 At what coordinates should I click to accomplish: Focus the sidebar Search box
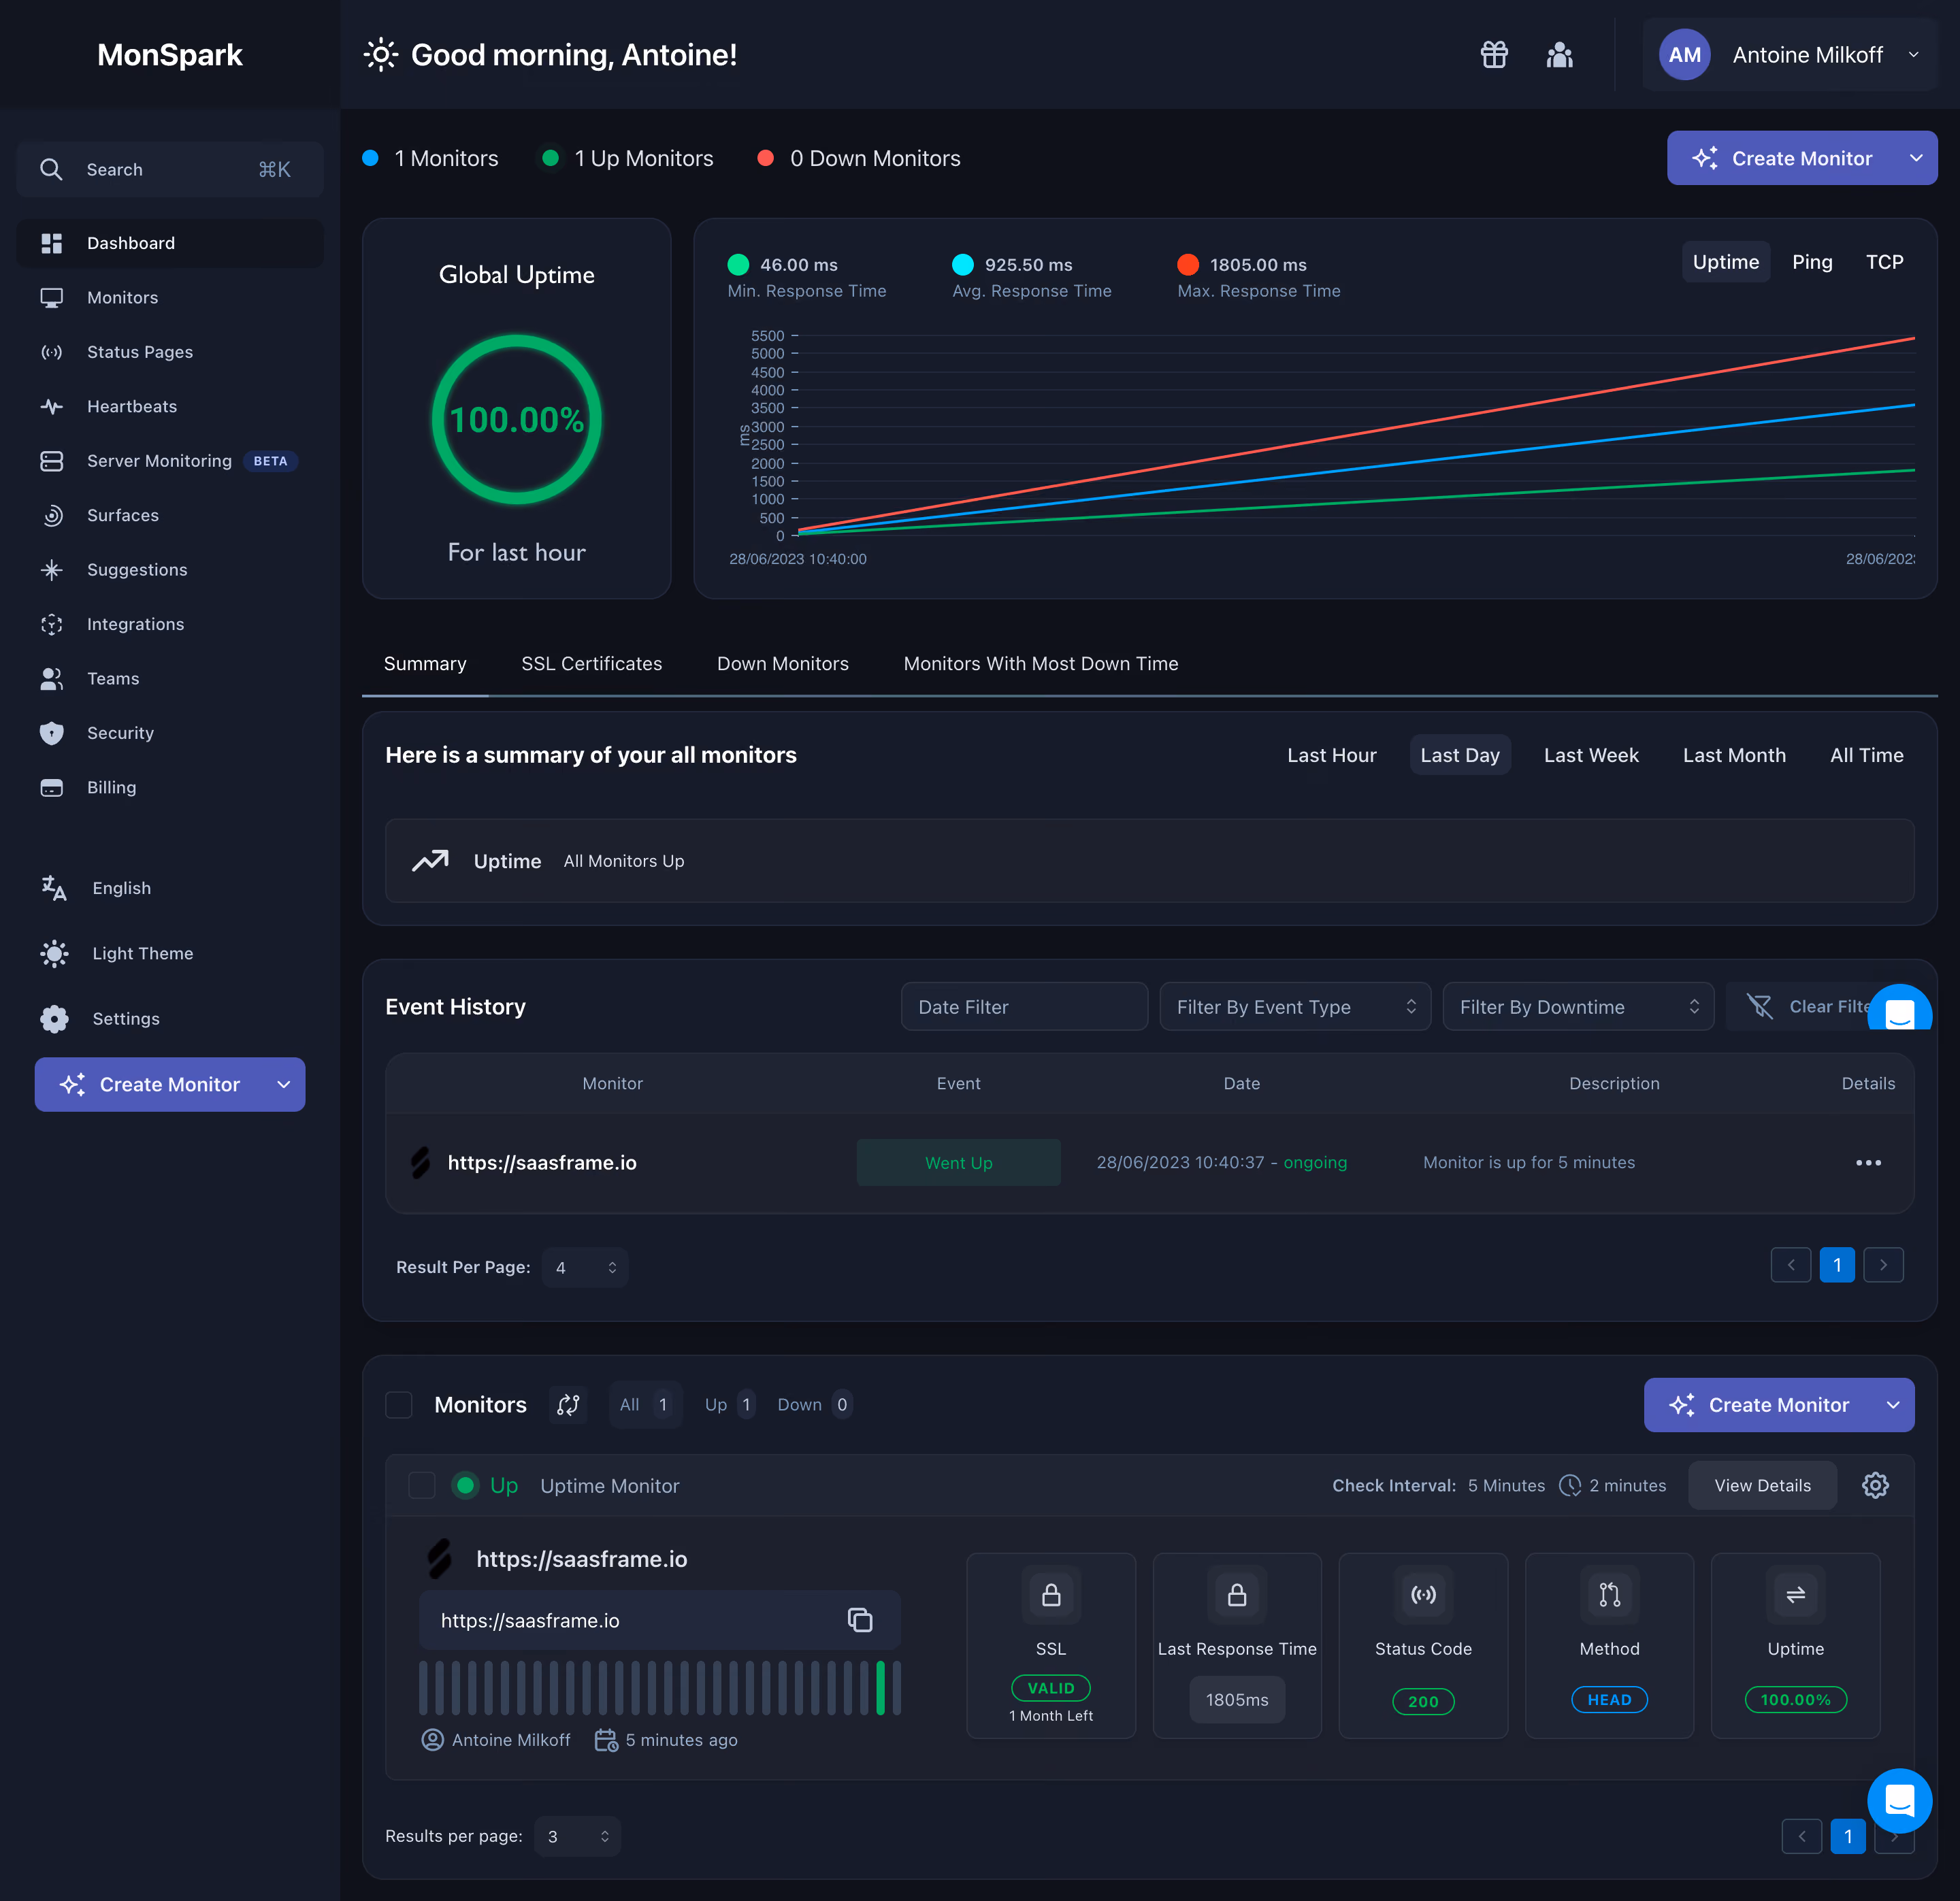(x=170, y=169)
